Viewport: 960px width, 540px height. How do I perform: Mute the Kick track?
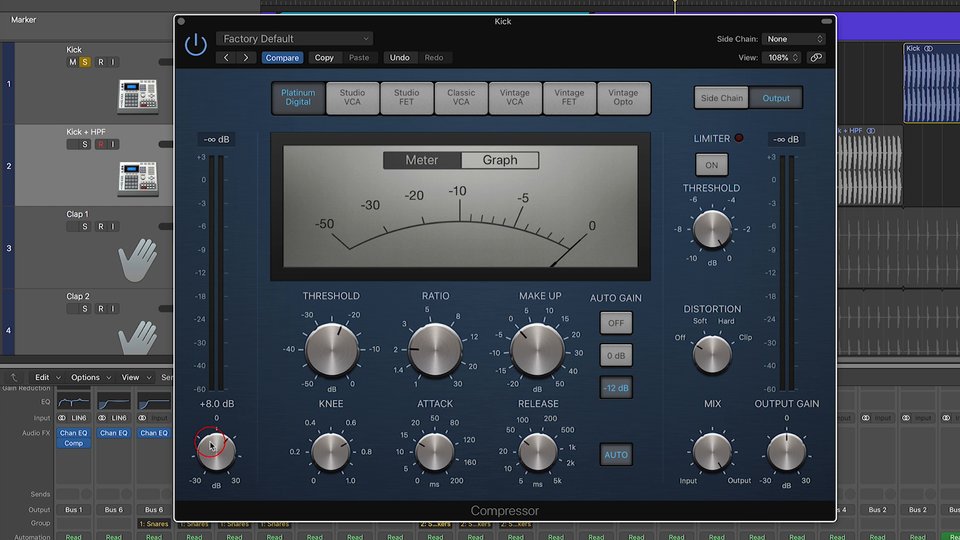(73, 62)
